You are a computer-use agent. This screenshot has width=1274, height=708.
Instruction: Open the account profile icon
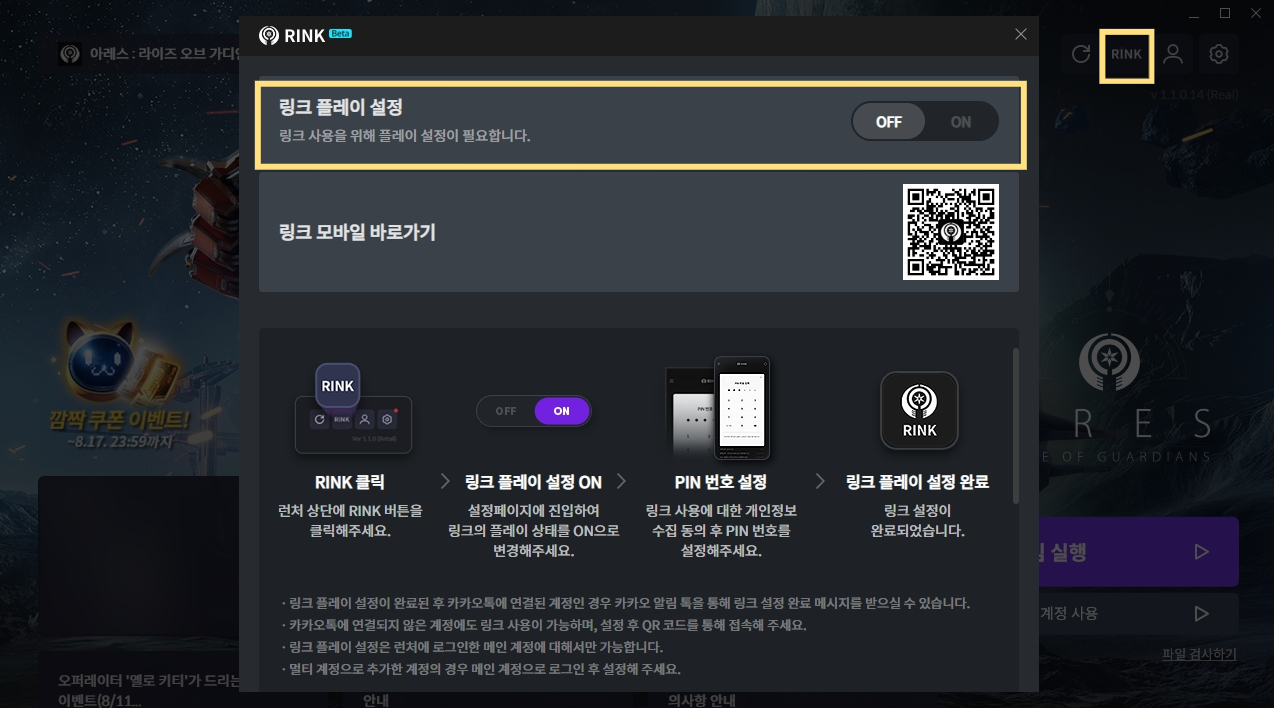1173,54
